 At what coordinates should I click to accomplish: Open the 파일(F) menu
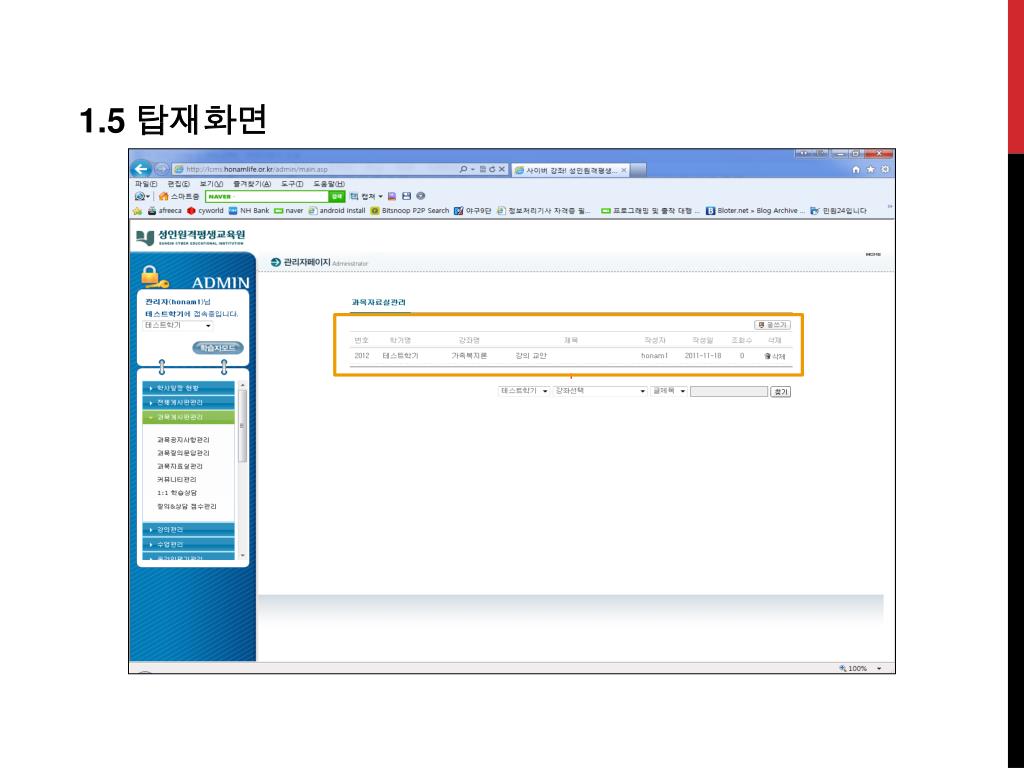(146, 184)
